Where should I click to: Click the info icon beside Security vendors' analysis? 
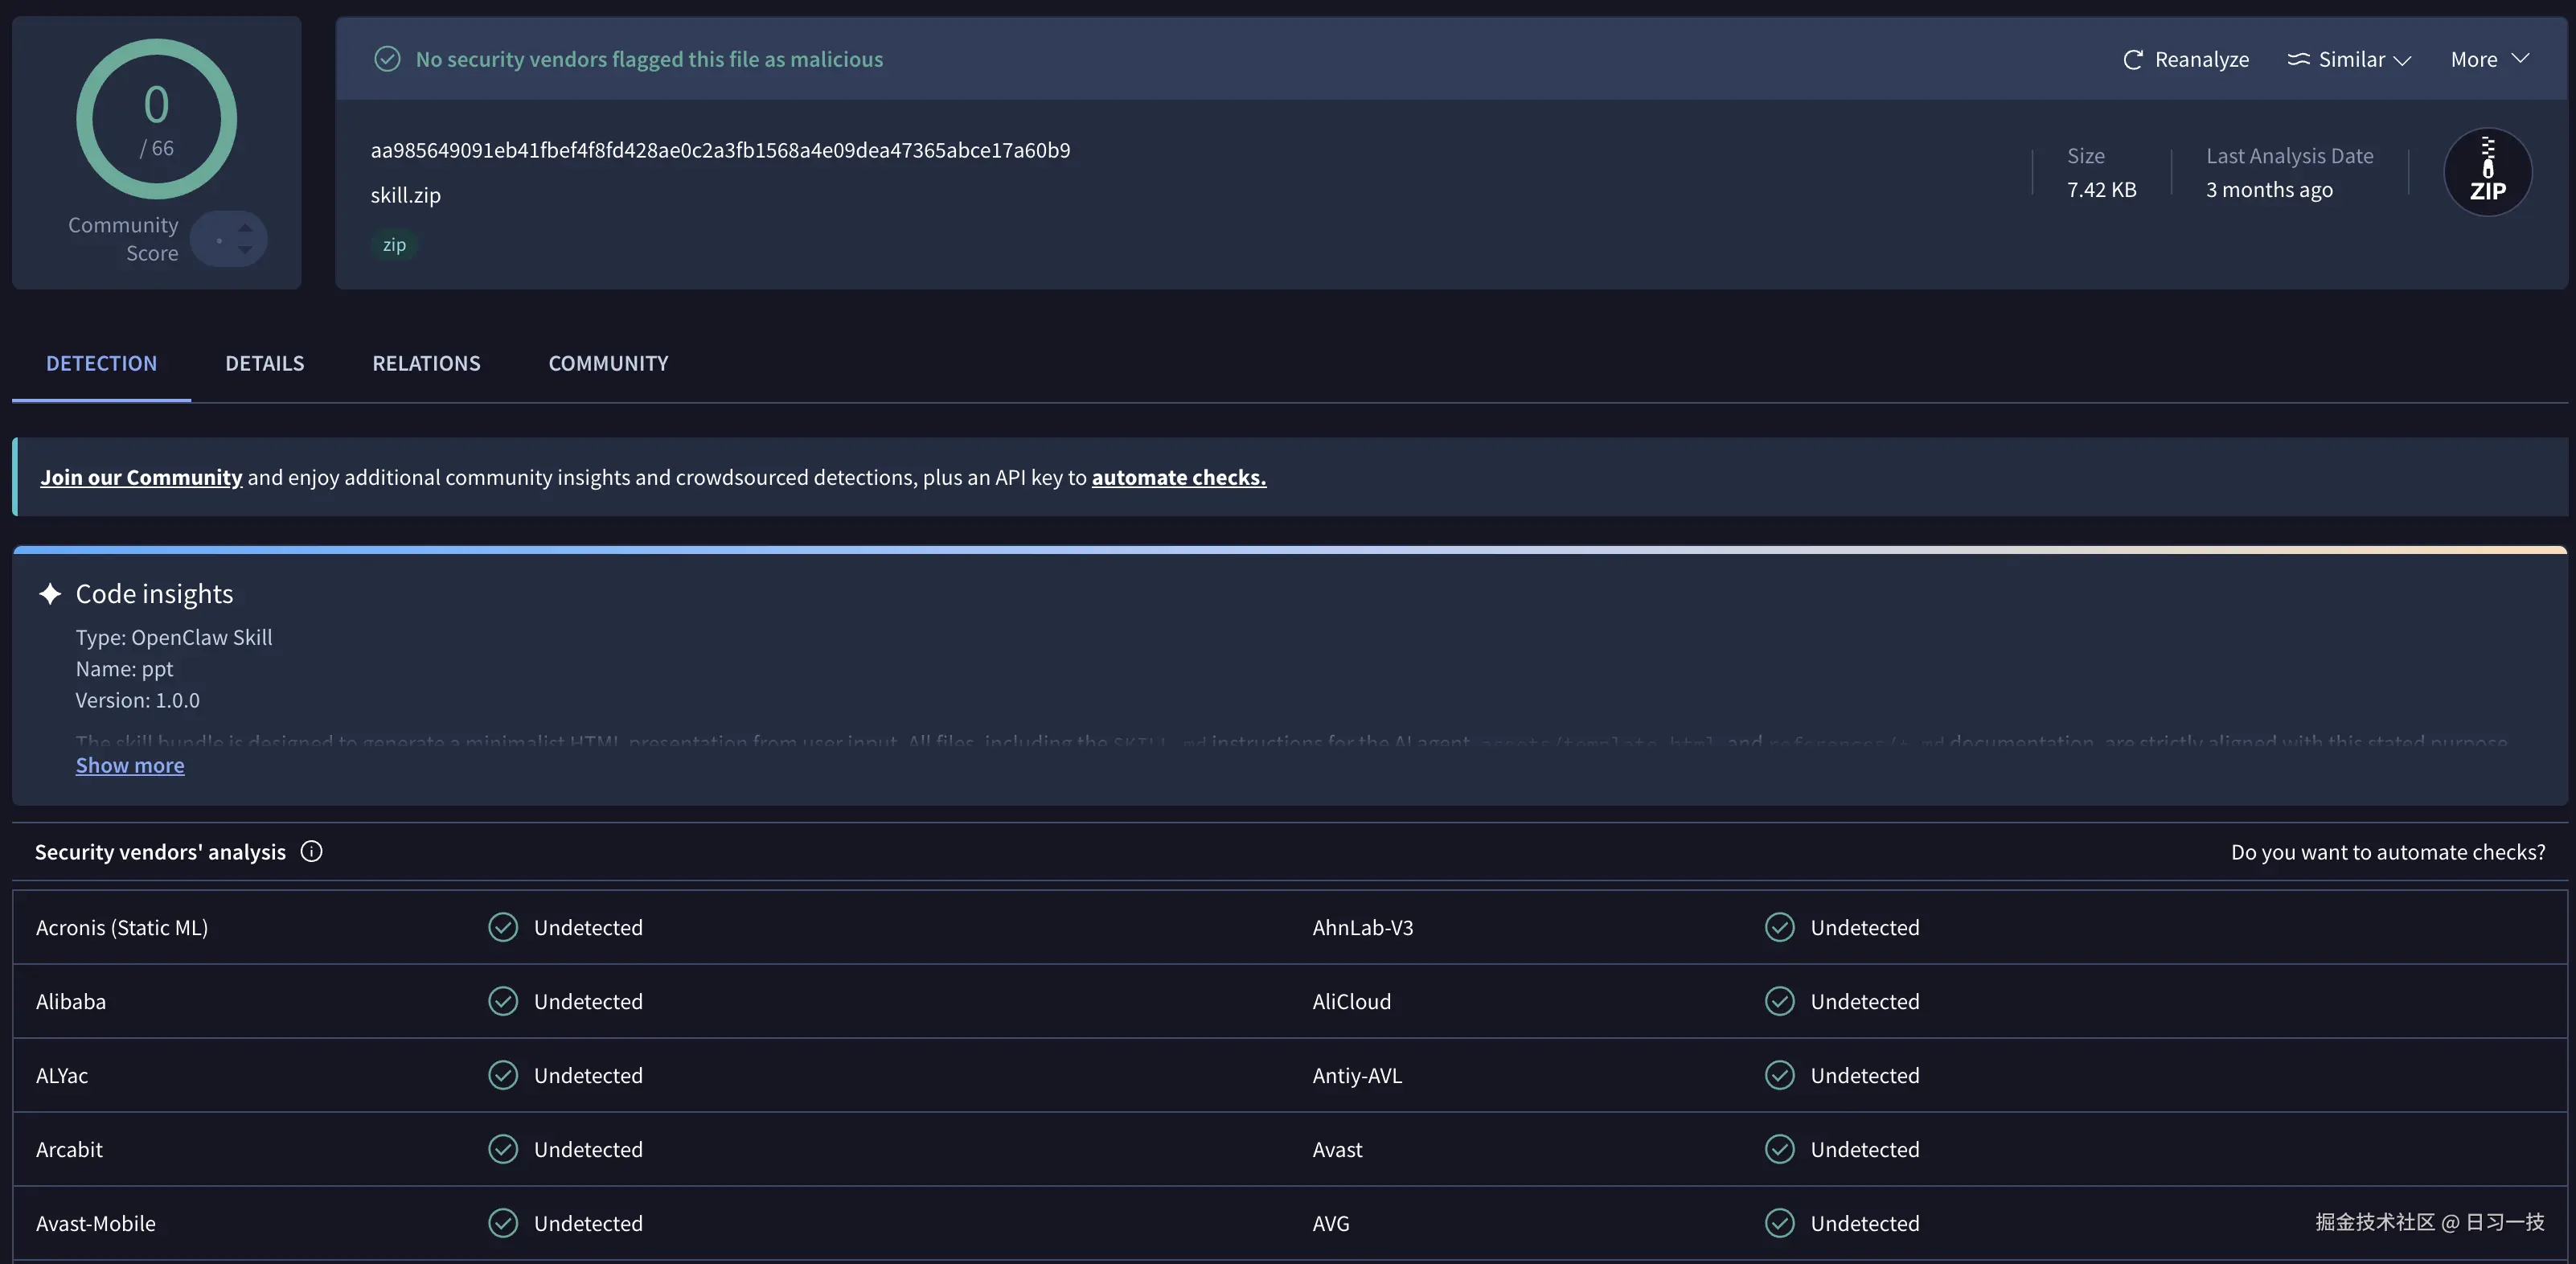[311, 851]
